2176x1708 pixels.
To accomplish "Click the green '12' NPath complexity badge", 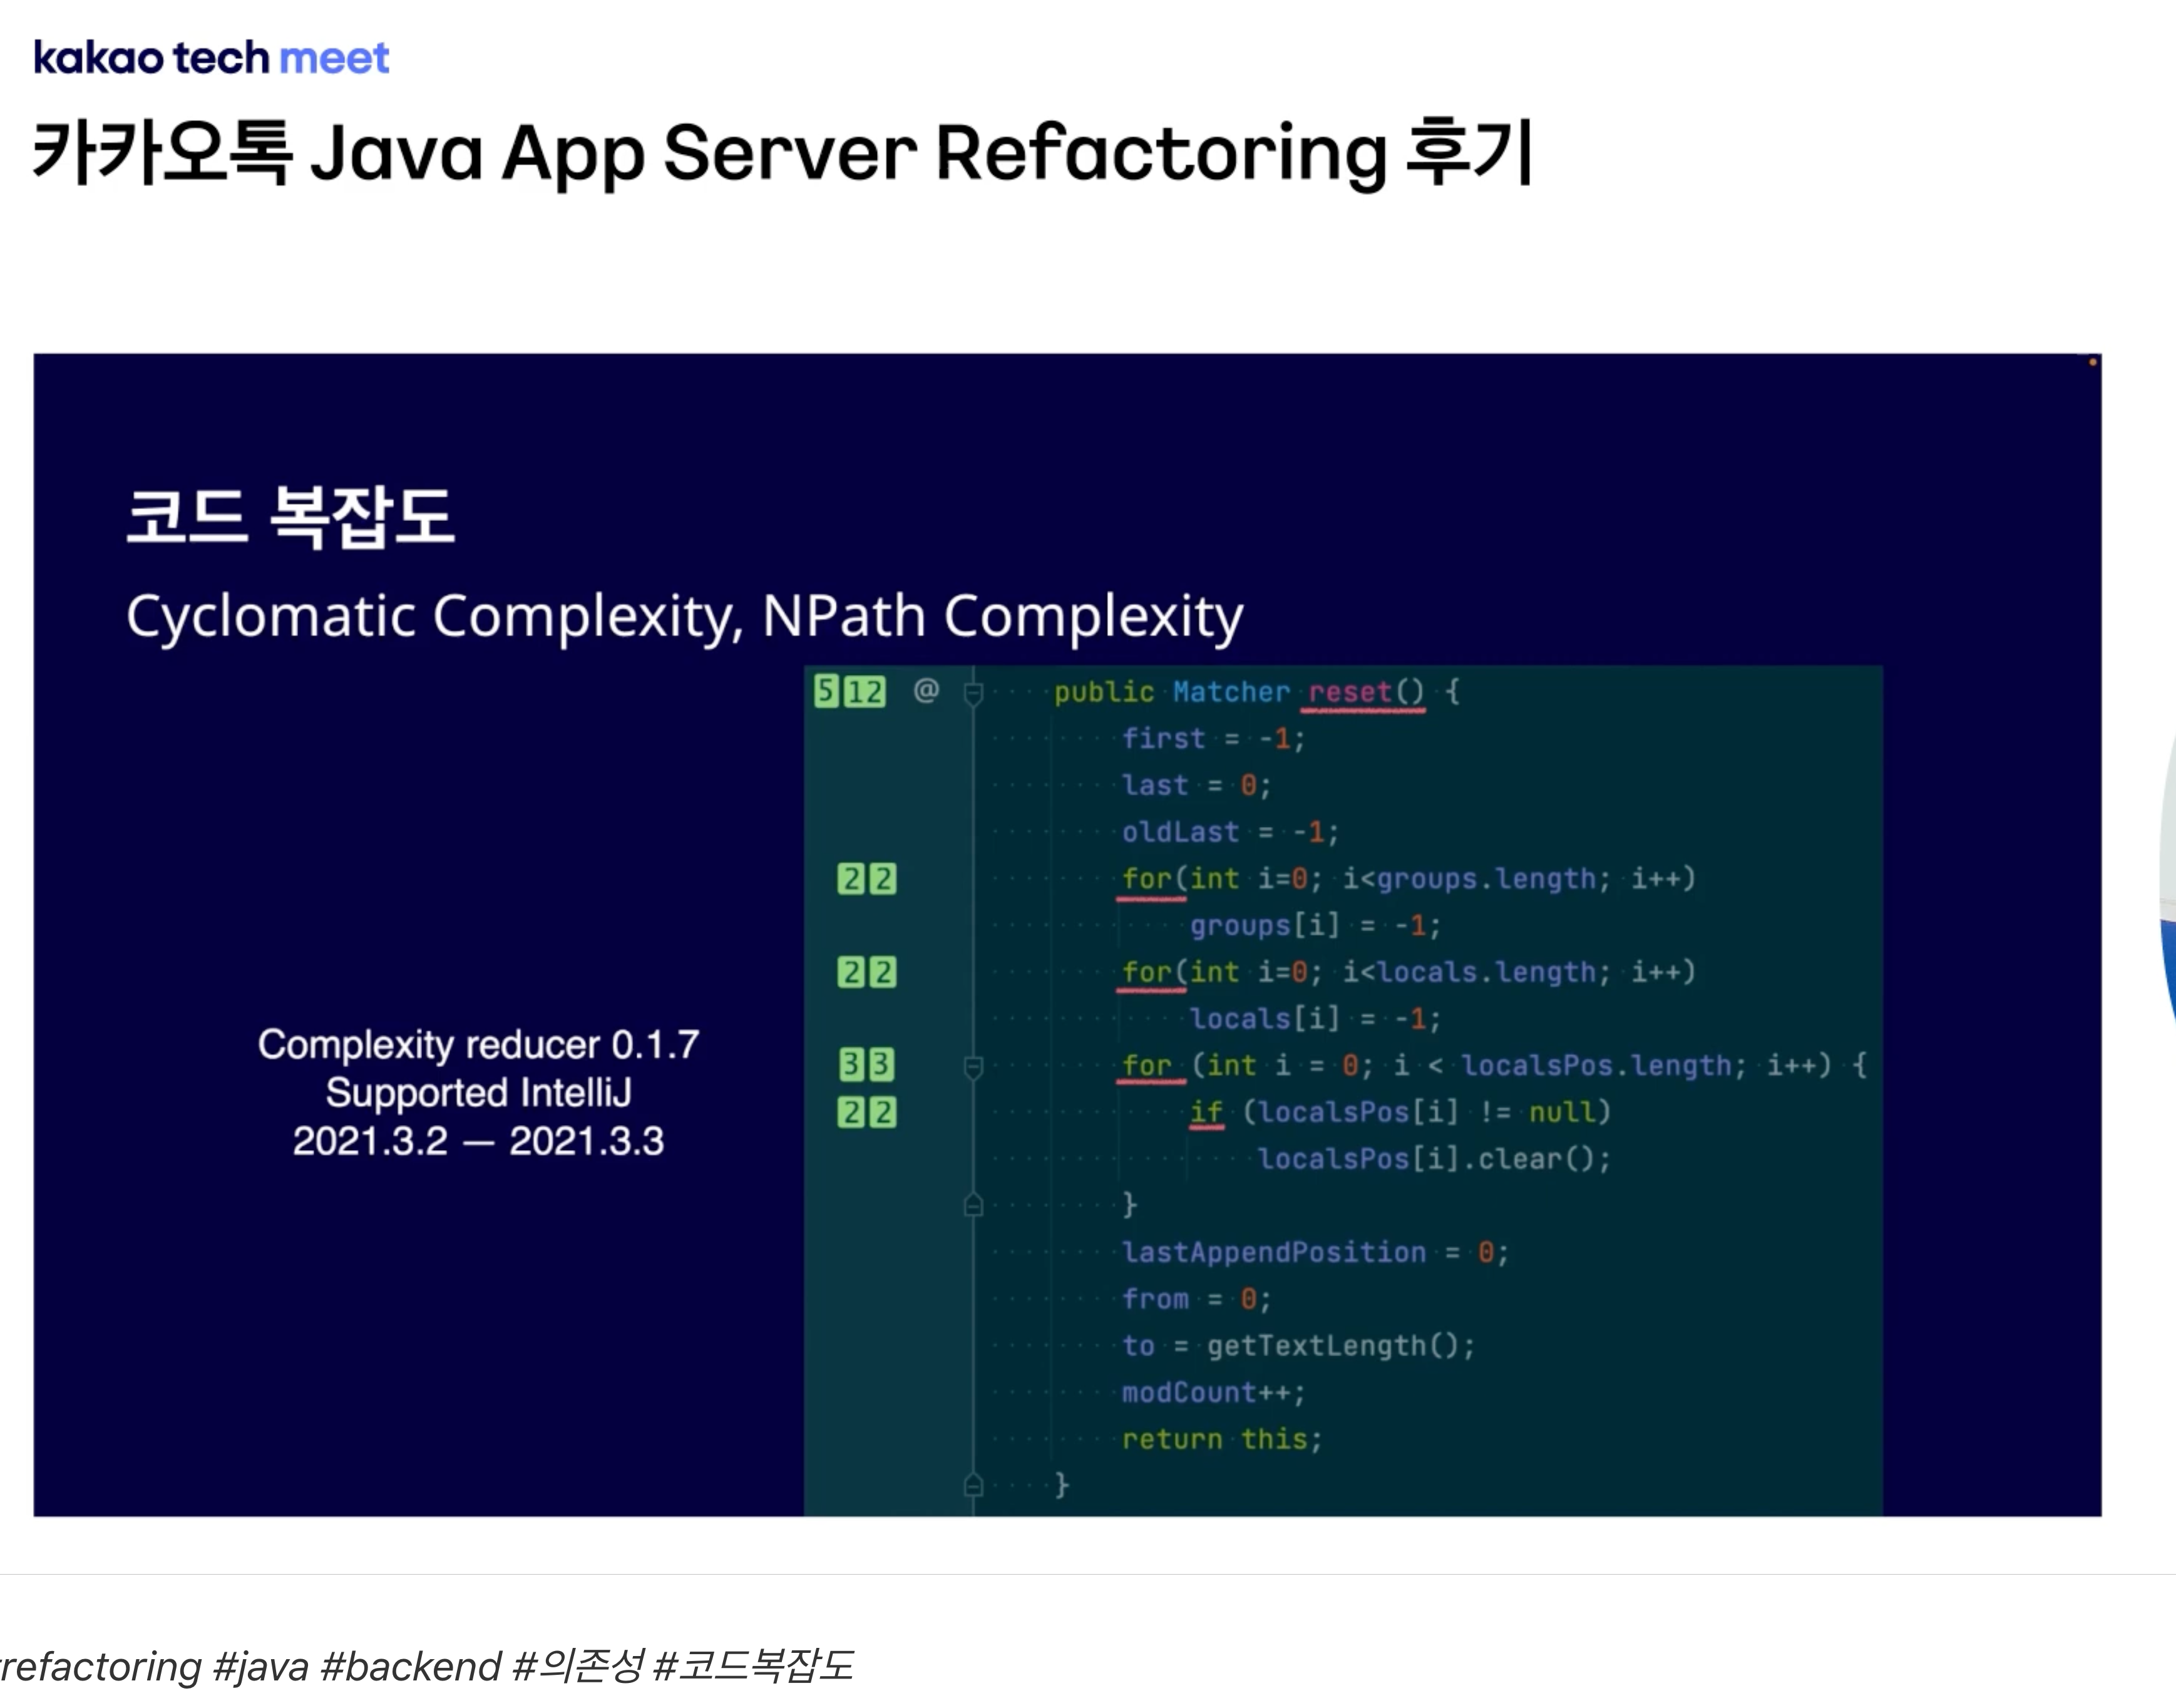I will point(865,691).
